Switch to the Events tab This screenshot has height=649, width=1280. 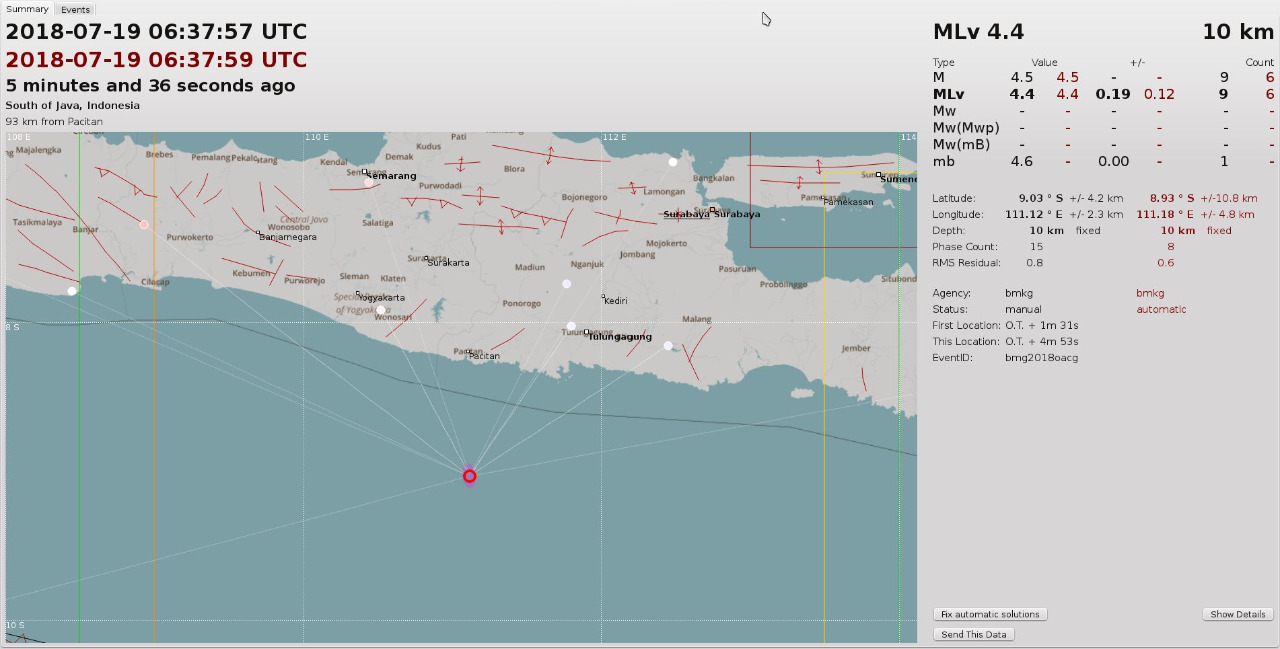coord(75,10)
